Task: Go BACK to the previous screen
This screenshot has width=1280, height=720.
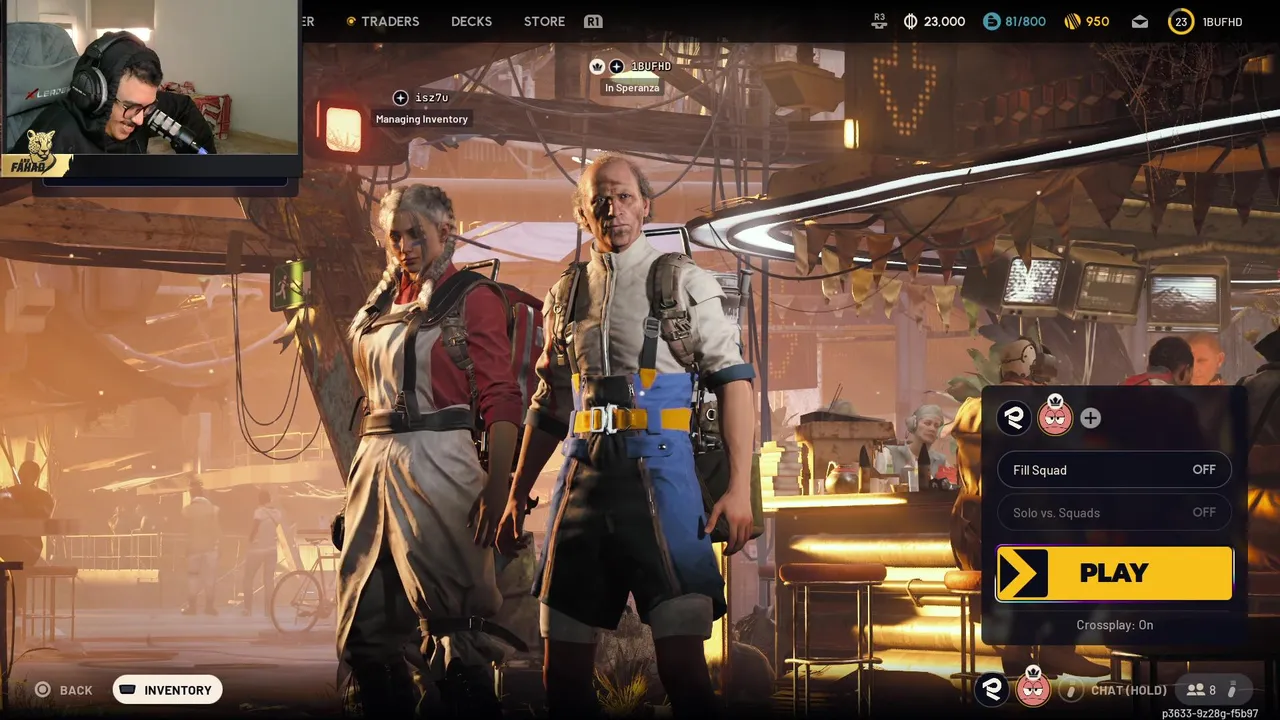Action: point(76,690)
